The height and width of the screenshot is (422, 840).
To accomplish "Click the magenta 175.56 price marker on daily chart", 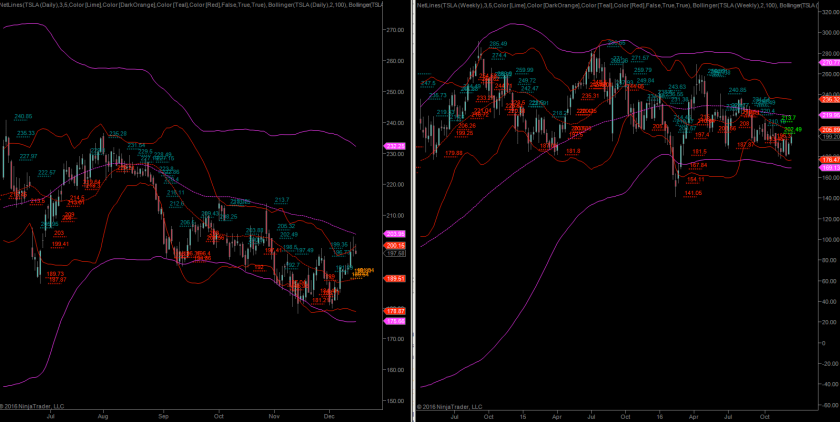I will (395, 321).
